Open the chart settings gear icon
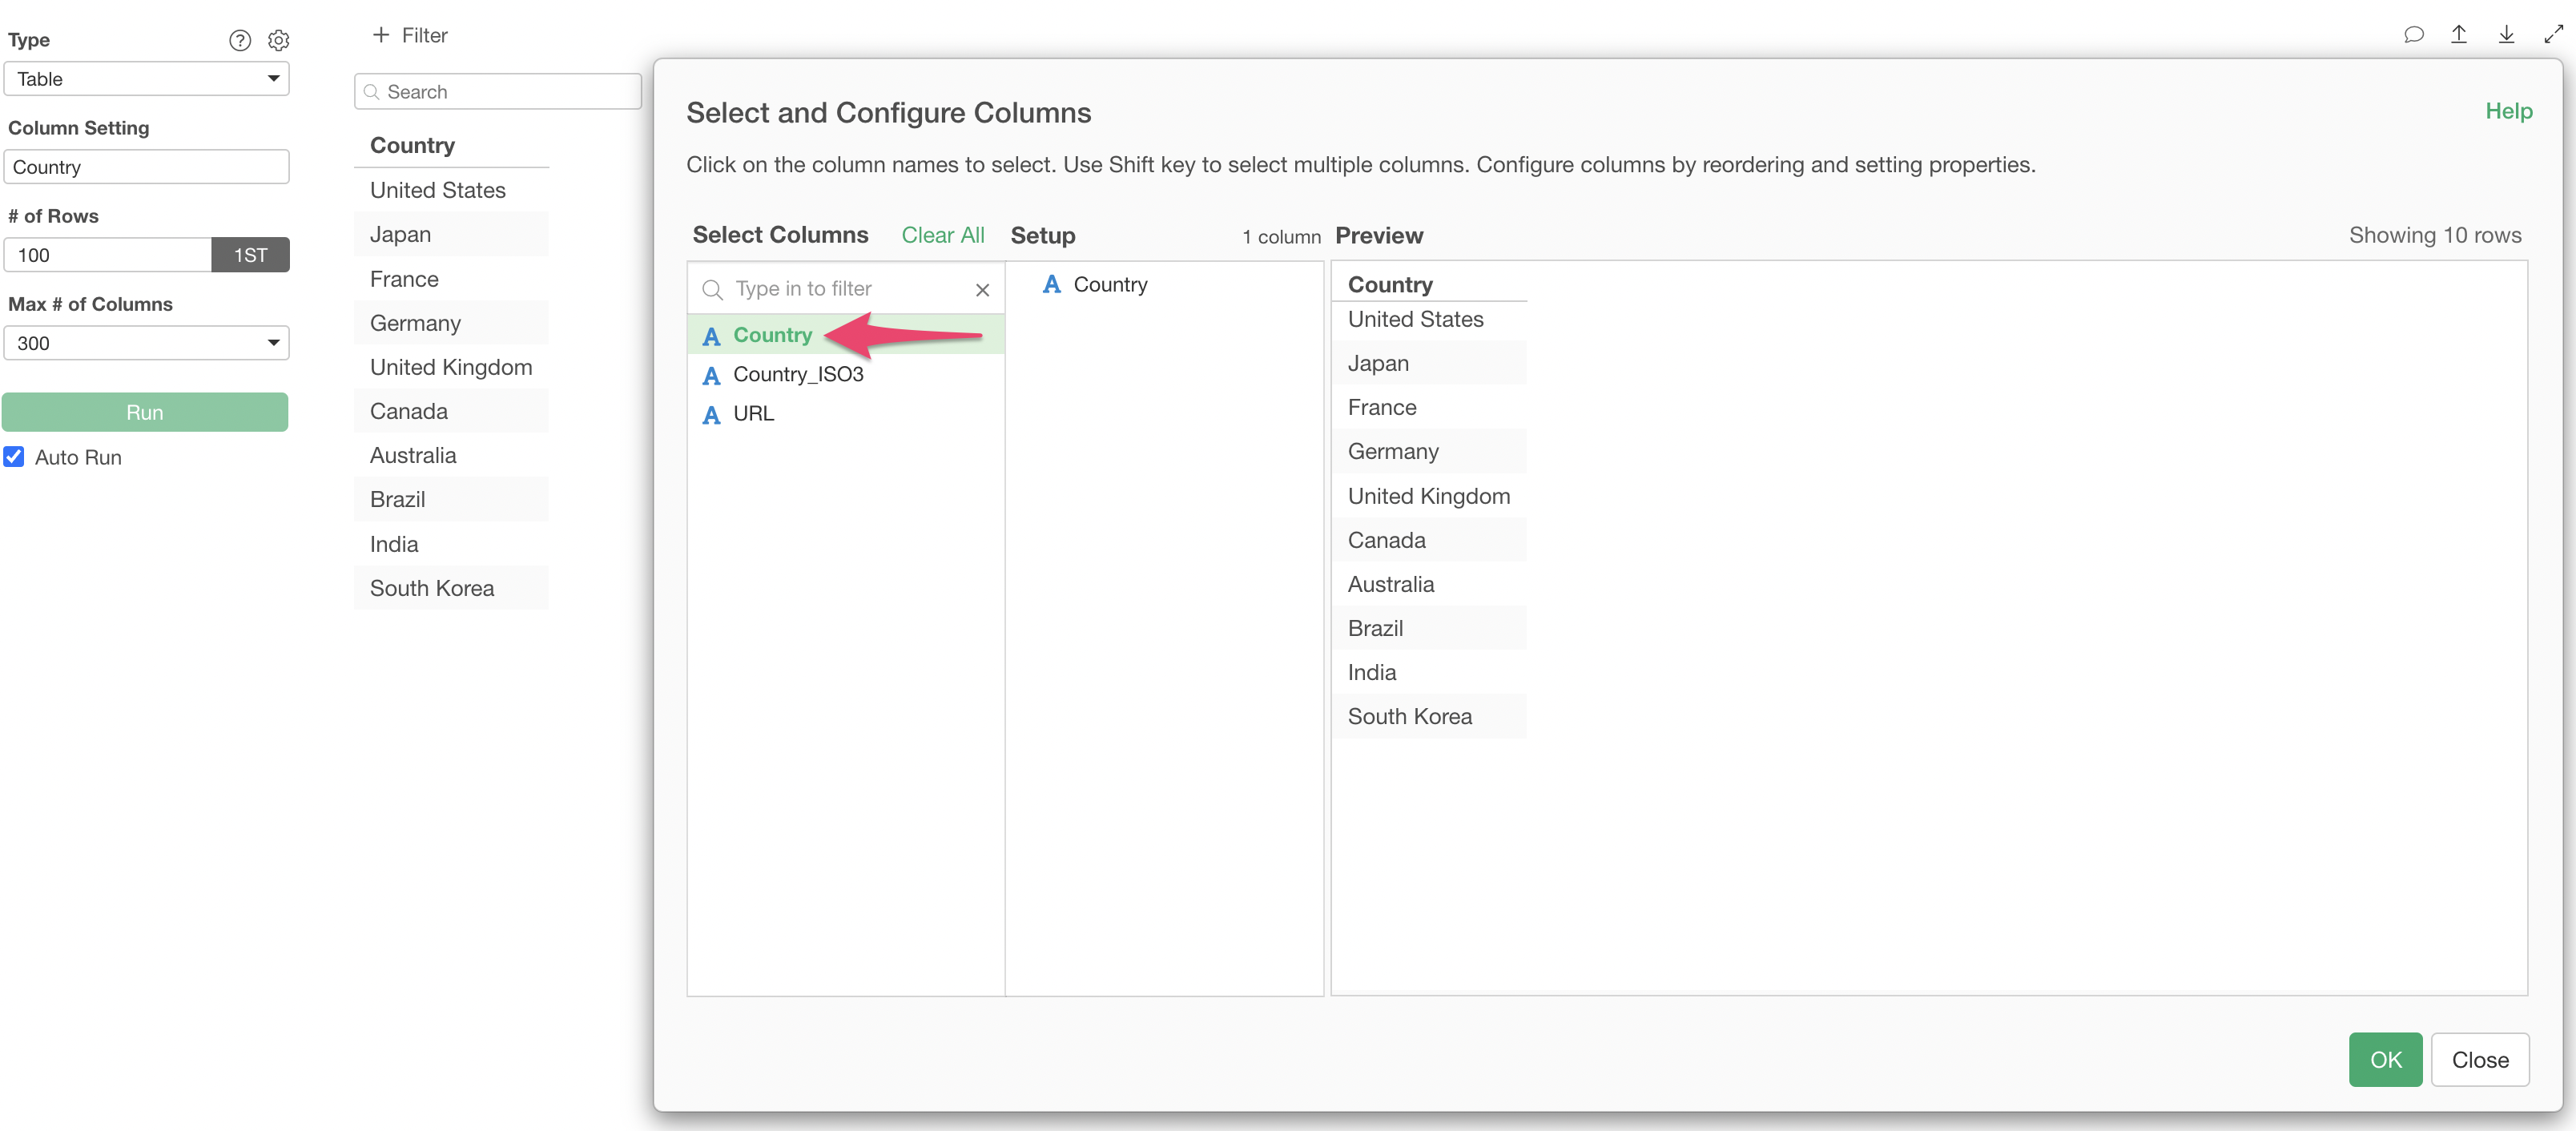Screen dimensions: 2576x1131 [x=279, y=40]
